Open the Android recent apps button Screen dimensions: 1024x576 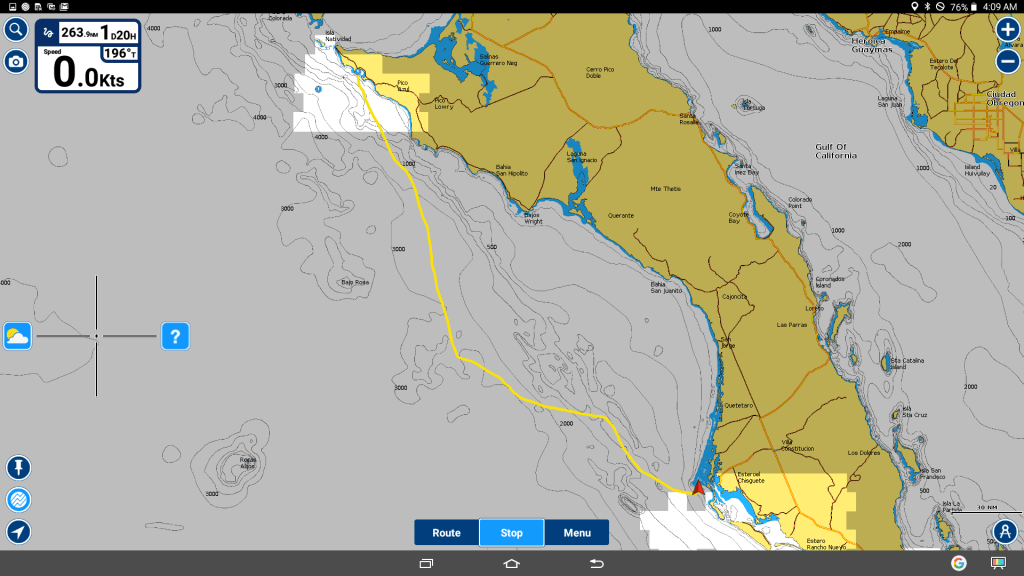point(426,564)
